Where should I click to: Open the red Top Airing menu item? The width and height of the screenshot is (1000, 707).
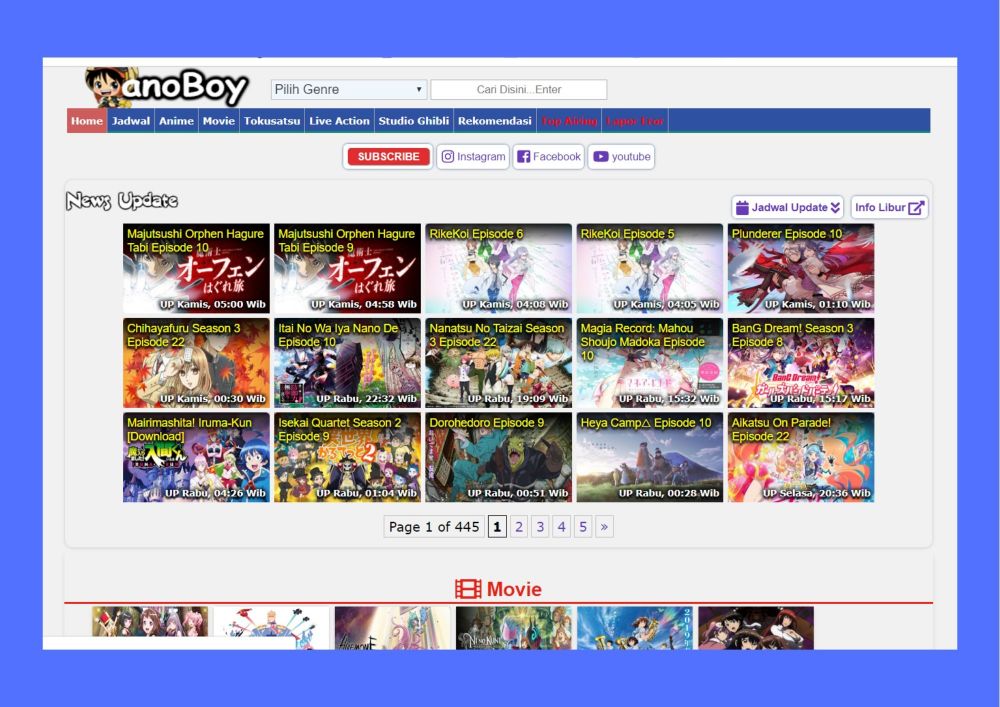(x=569, y=121)
